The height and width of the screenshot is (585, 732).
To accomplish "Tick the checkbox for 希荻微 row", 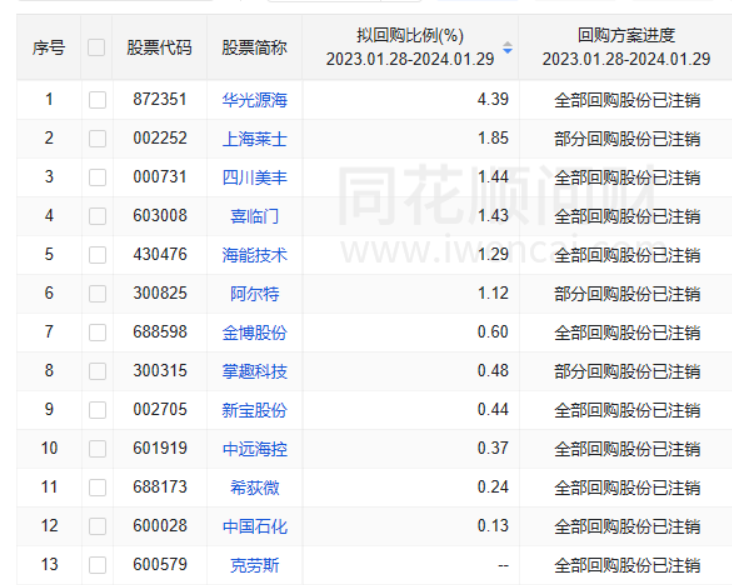I will click(97, 487).
